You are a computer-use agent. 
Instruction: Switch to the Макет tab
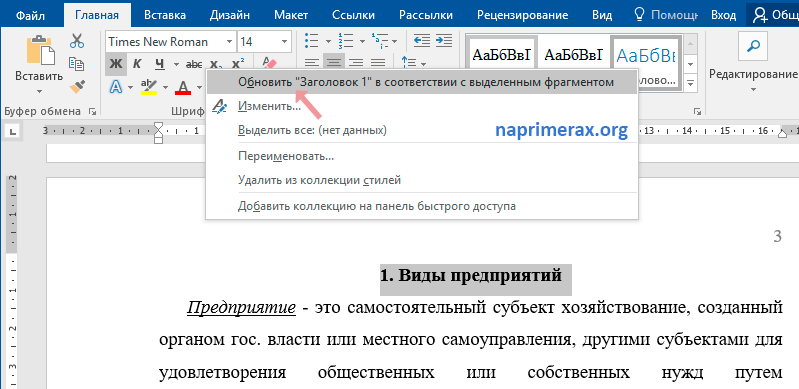[290, 15]
